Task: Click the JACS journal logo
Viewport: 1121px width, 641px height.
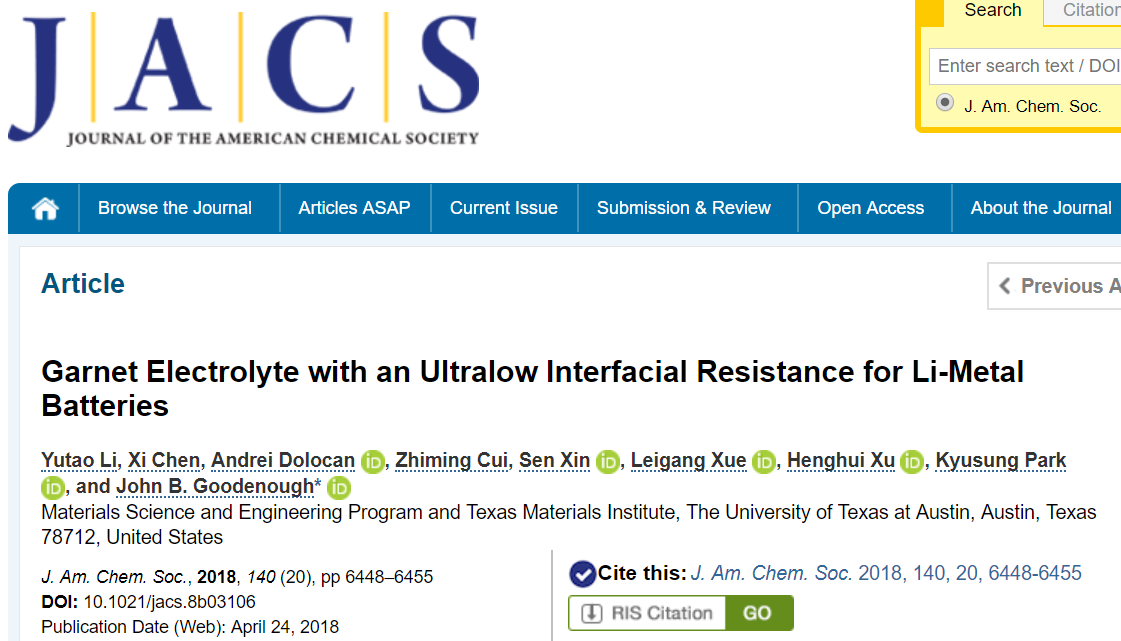Action: coord(244,79)
